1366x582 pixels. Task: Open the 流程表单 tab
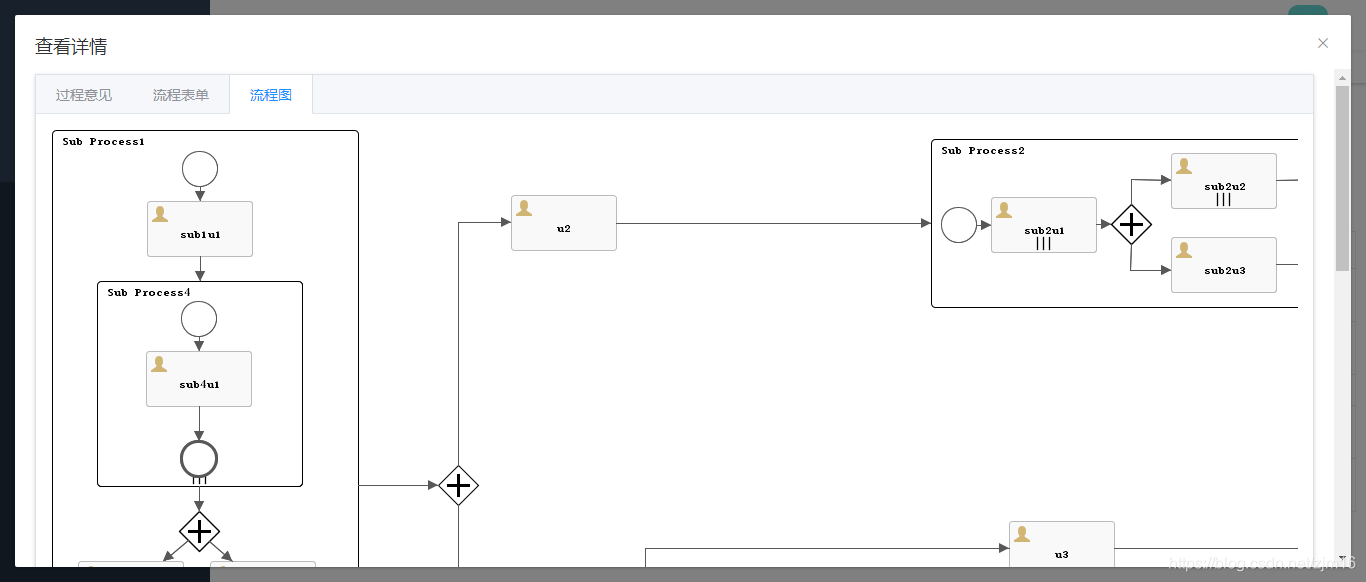point(181,95)
